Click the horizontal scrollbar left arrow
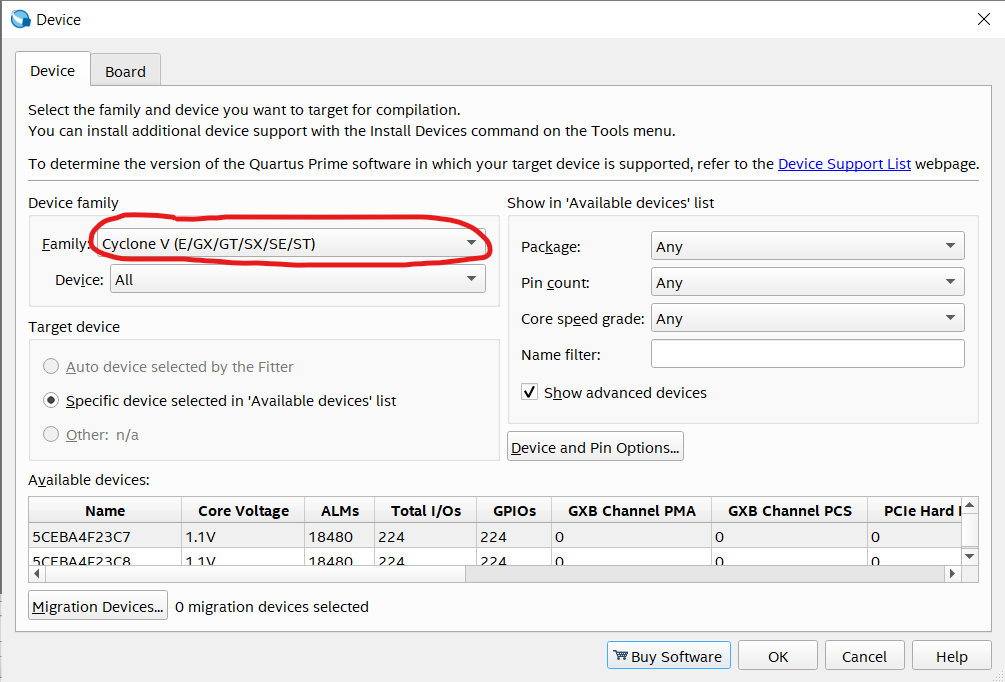 tap(37, 573)
